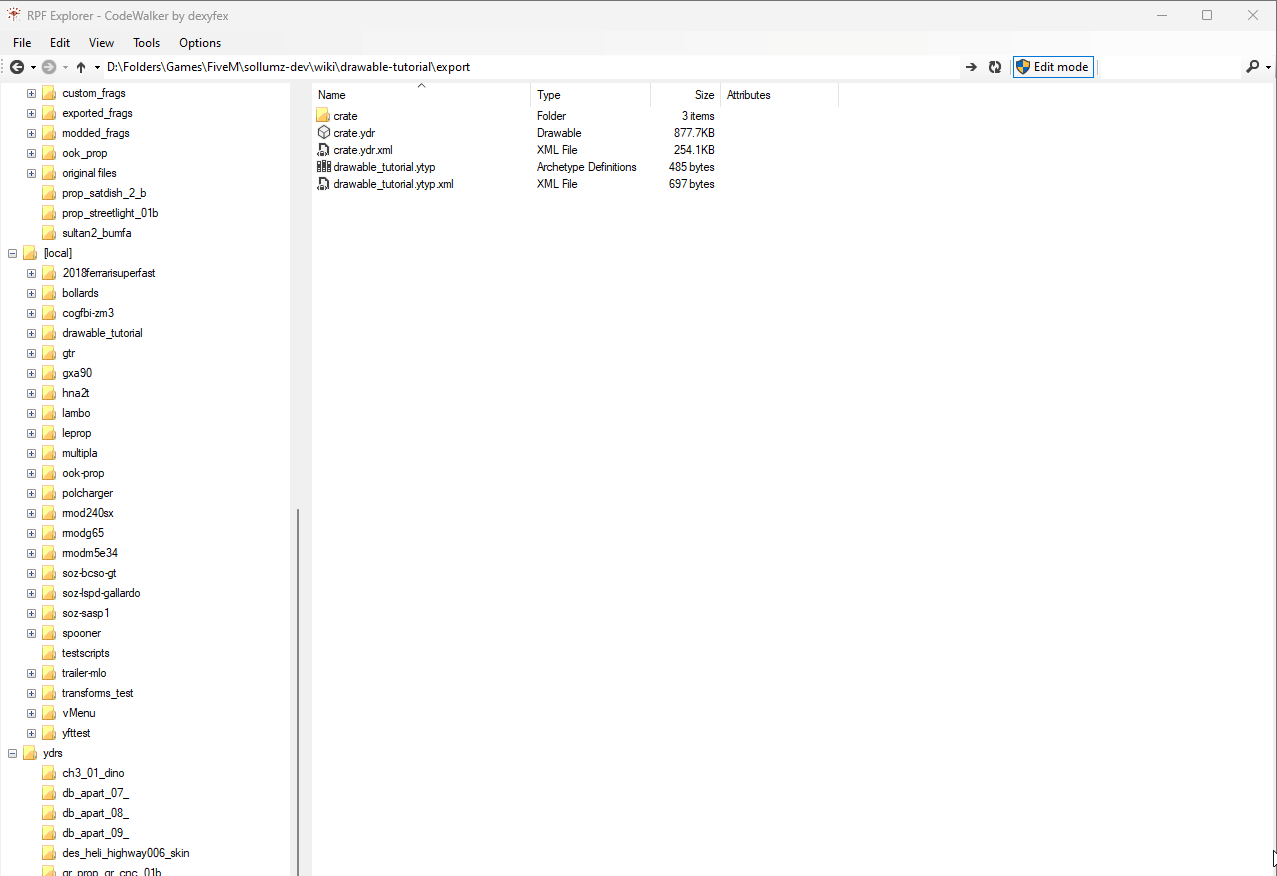Select the crate.ydr.xml file
Image resolution: width=1277 pixels, height=876 pixels.
(x=362, y=150)
